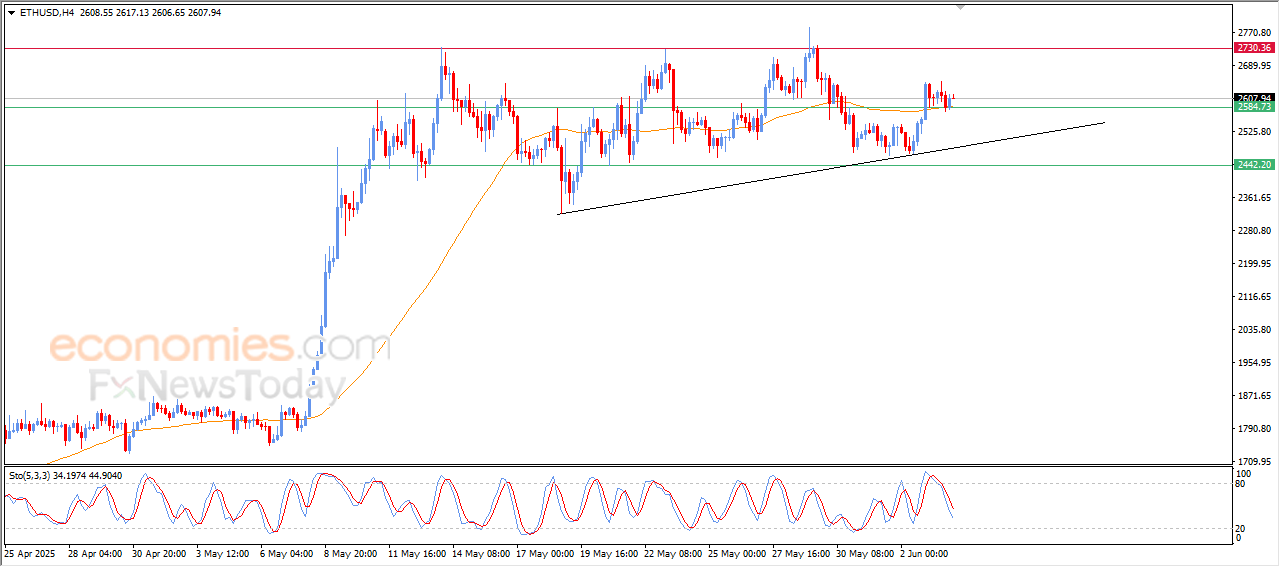Click the 25 Apr 2025 date label
Image resolution: width=1280 pixels, height=567 pixels.
[x=27, y=553]
